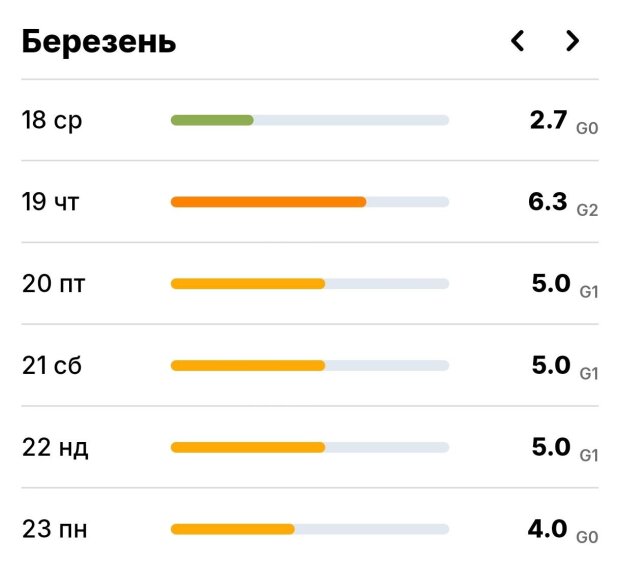Click the 5.0 value for 22 нд
The width and height of the screenshot is (620, 567).
click(551, 446)
